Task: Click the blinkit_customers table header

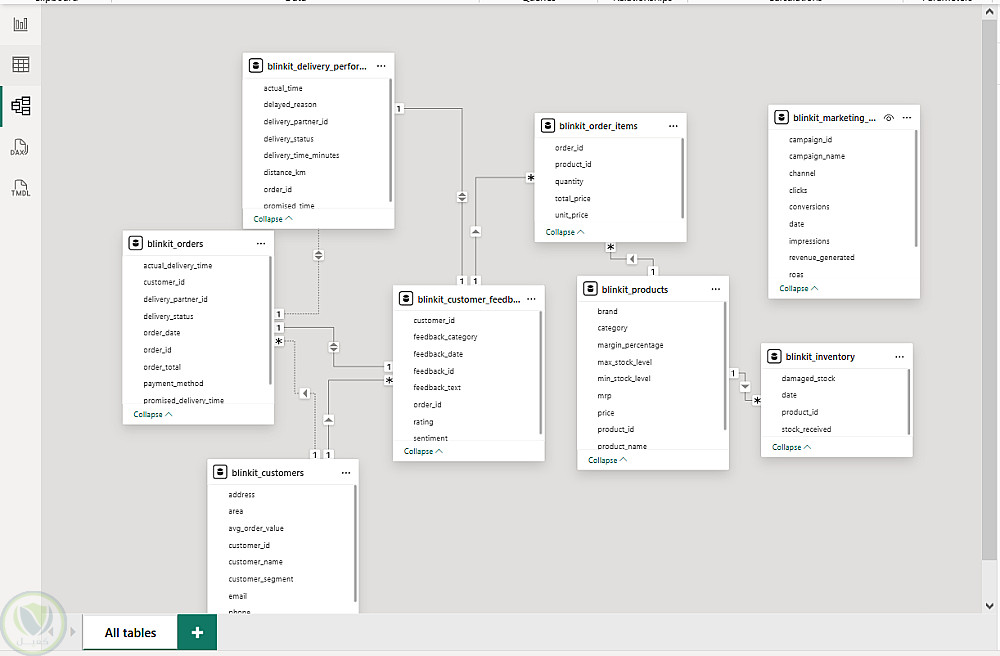Action: (268, 472)
